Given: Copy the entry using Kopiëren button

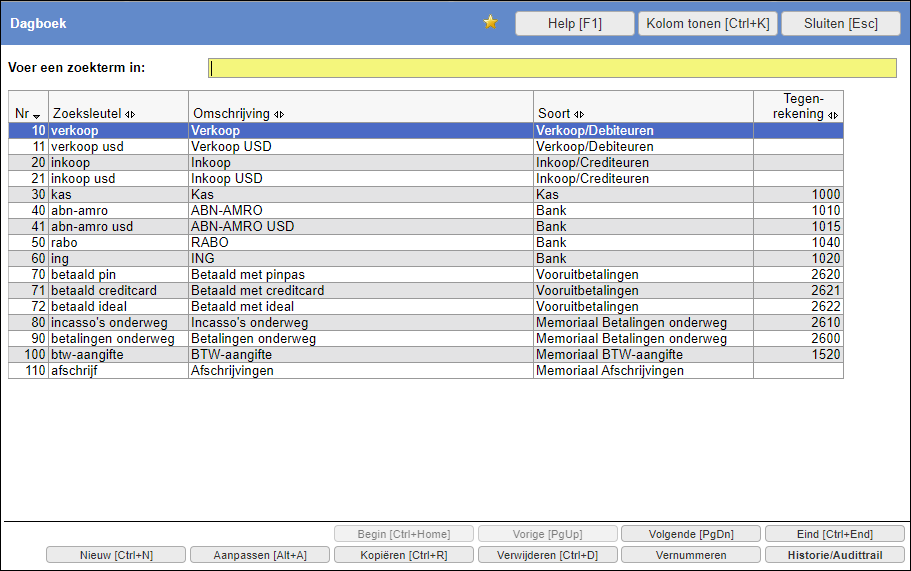Looking at the screenshot, I should click(x=403, y=555).
